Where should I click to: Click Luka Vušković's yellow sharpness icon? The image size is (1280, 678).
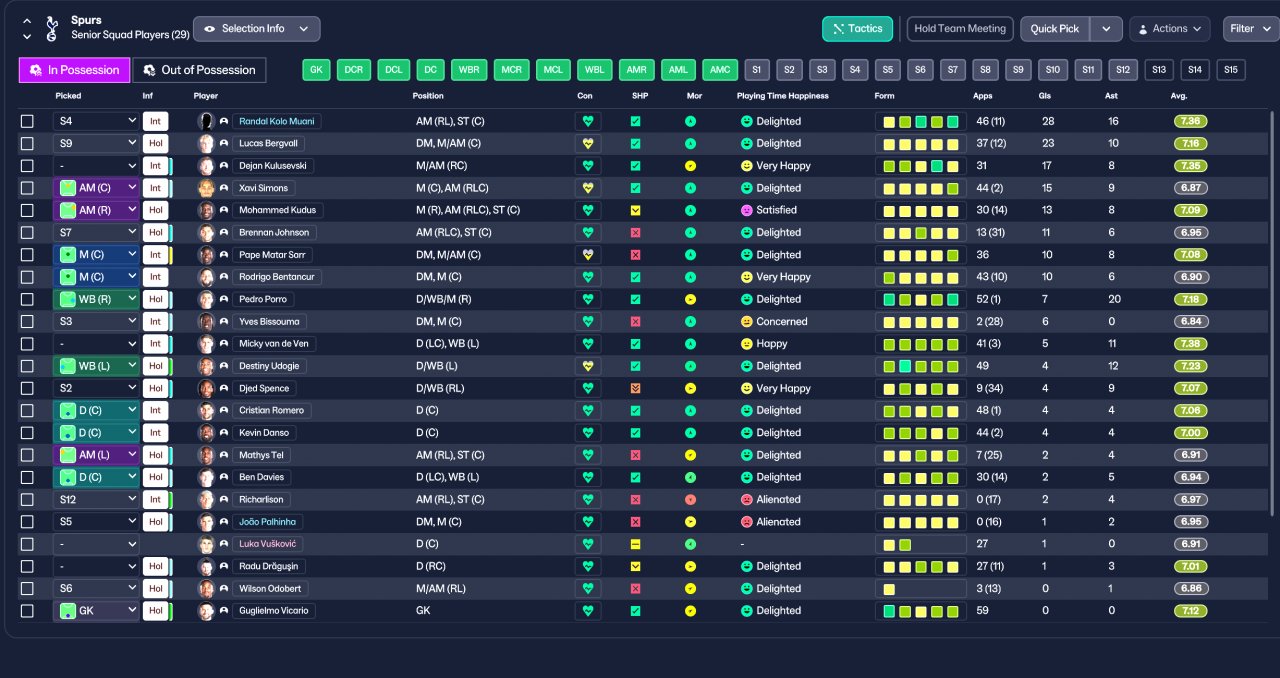pyautogui.click(x=635, y=544)
